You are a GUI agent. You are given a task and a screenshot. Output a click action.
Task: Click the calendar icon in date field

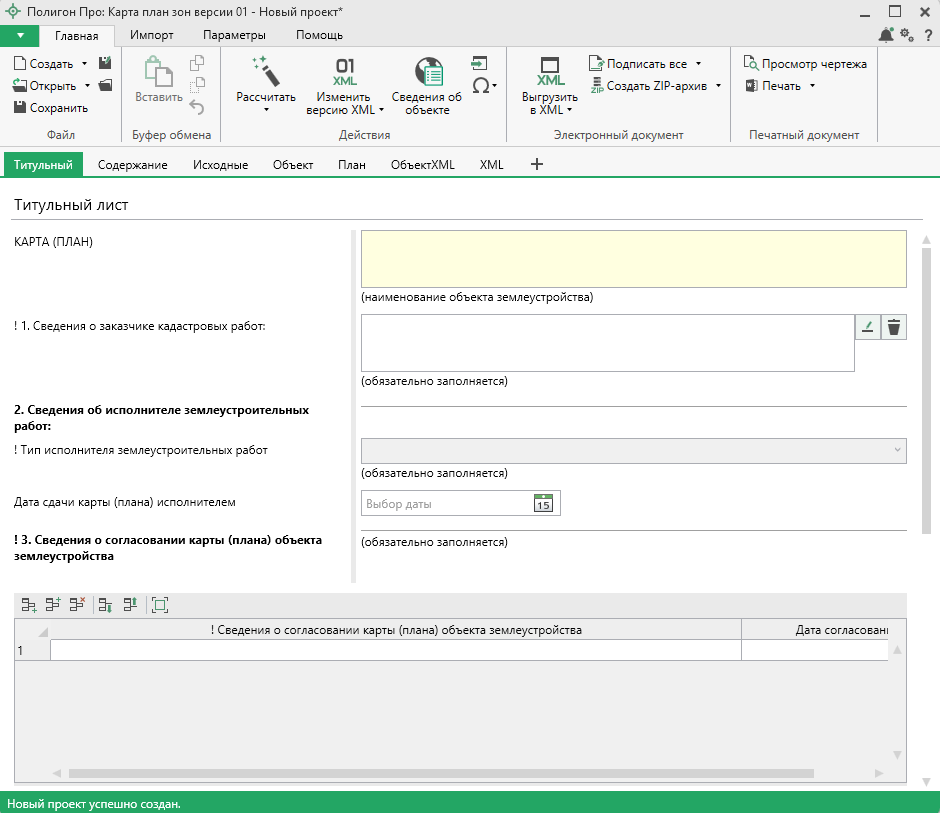(x=543, y=503)
